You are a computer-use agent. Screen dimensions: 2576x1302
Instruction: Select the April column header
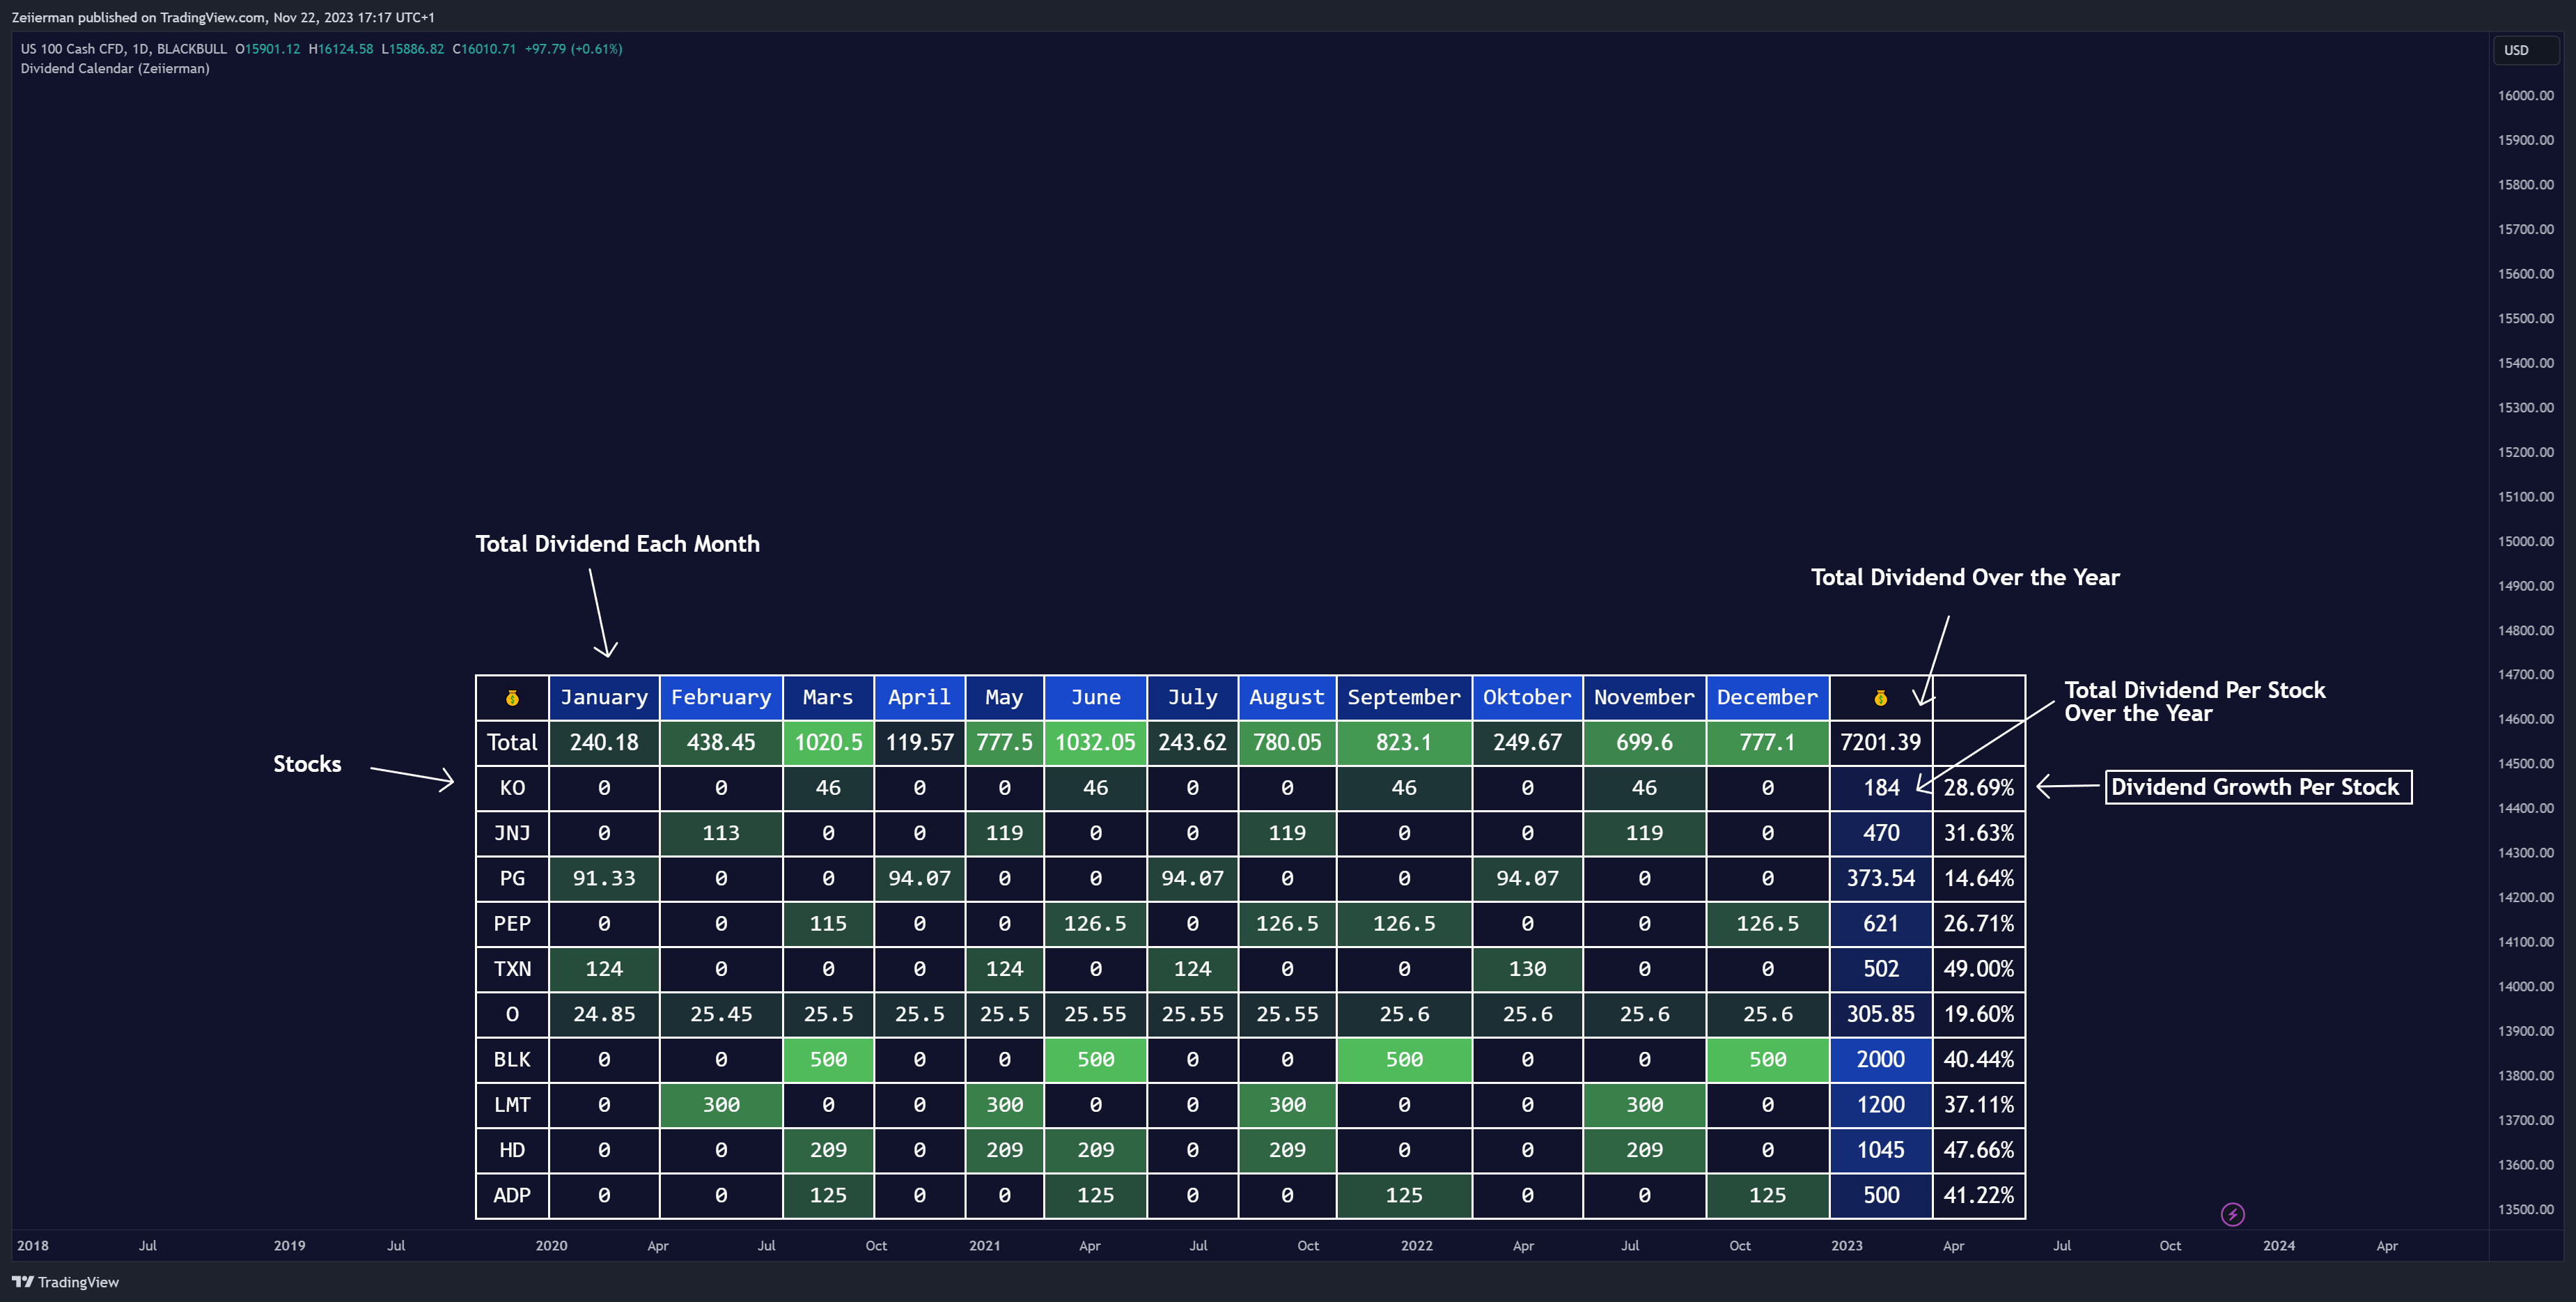(919, 697)
